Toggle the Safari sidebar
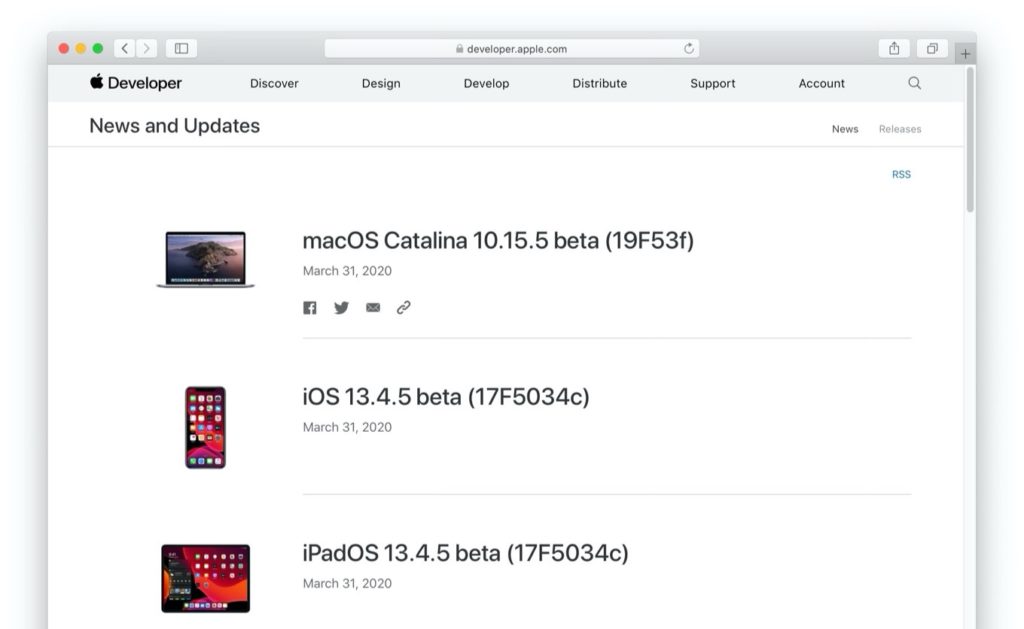The height and width of the screenshot is (629, 1024). (x=181, y=48)
